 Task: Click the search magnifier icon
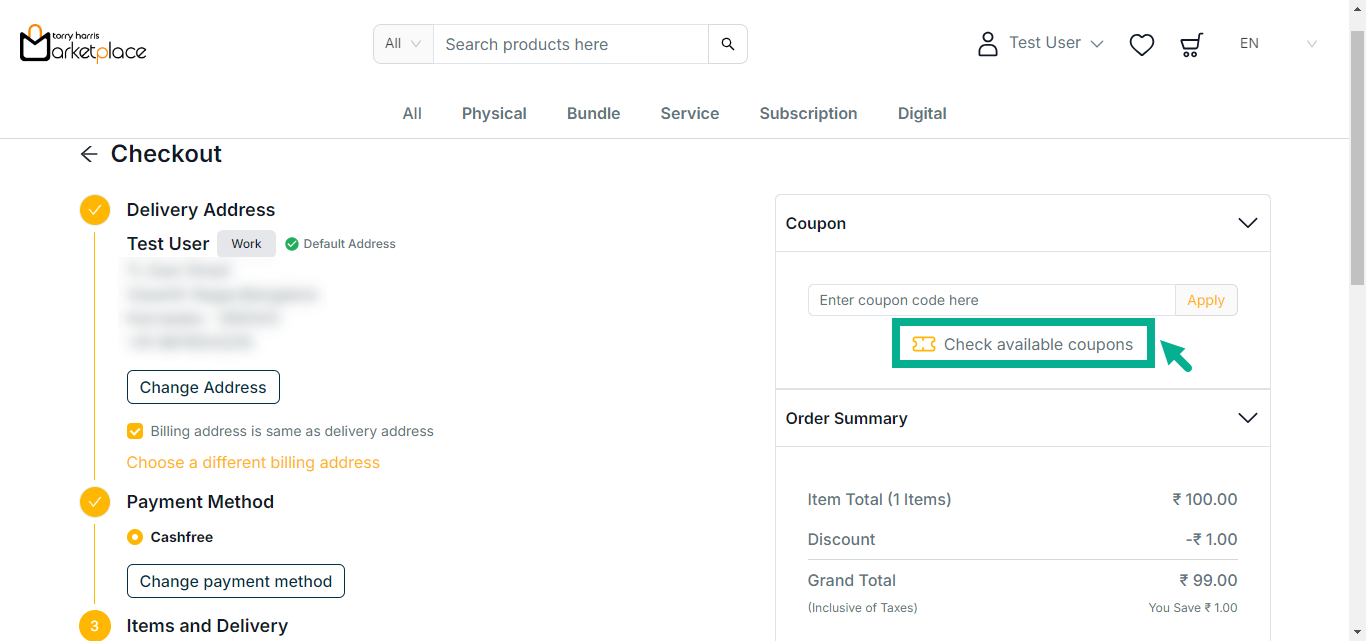[728, 44]
